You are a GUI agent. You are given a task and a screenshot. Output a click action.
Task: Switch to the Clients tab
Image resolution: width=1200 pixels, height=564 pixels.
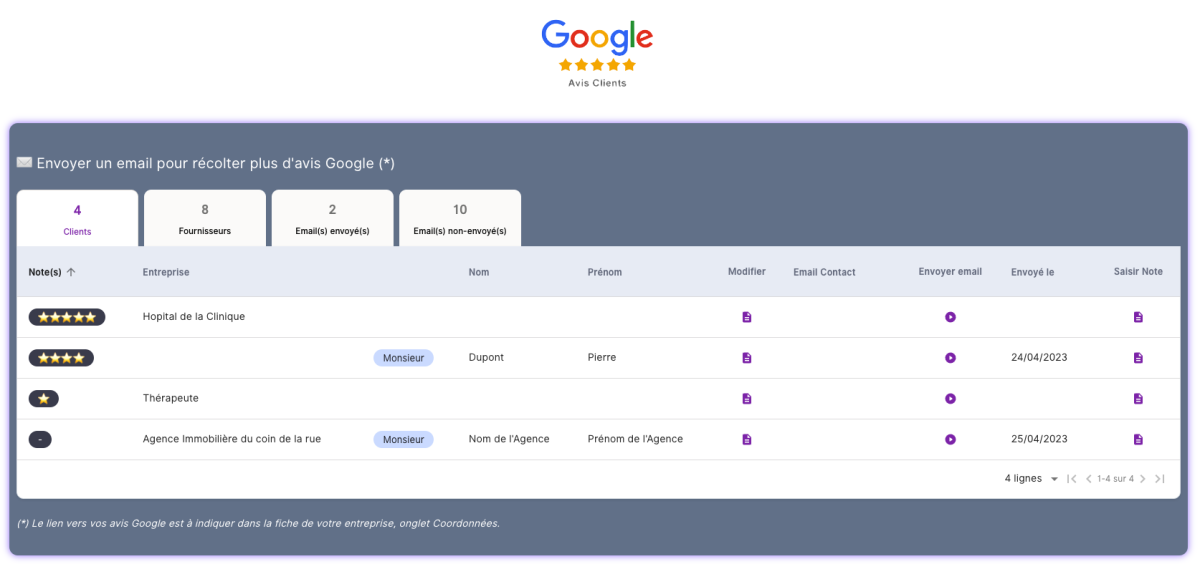point(77,218)
